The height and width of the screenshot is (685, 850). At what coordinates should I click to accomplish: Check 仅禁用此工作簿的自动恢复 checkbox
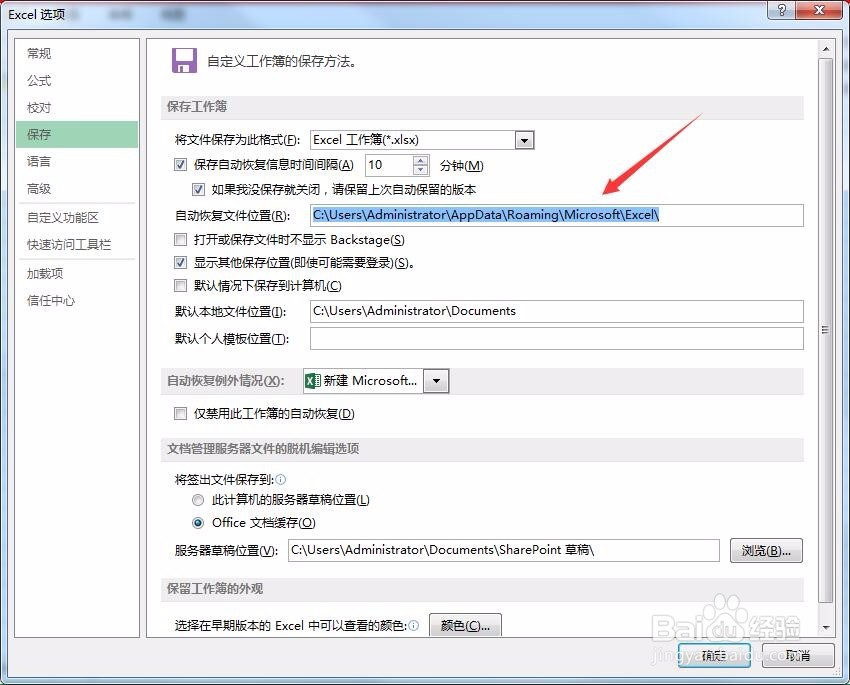point(181,413)
